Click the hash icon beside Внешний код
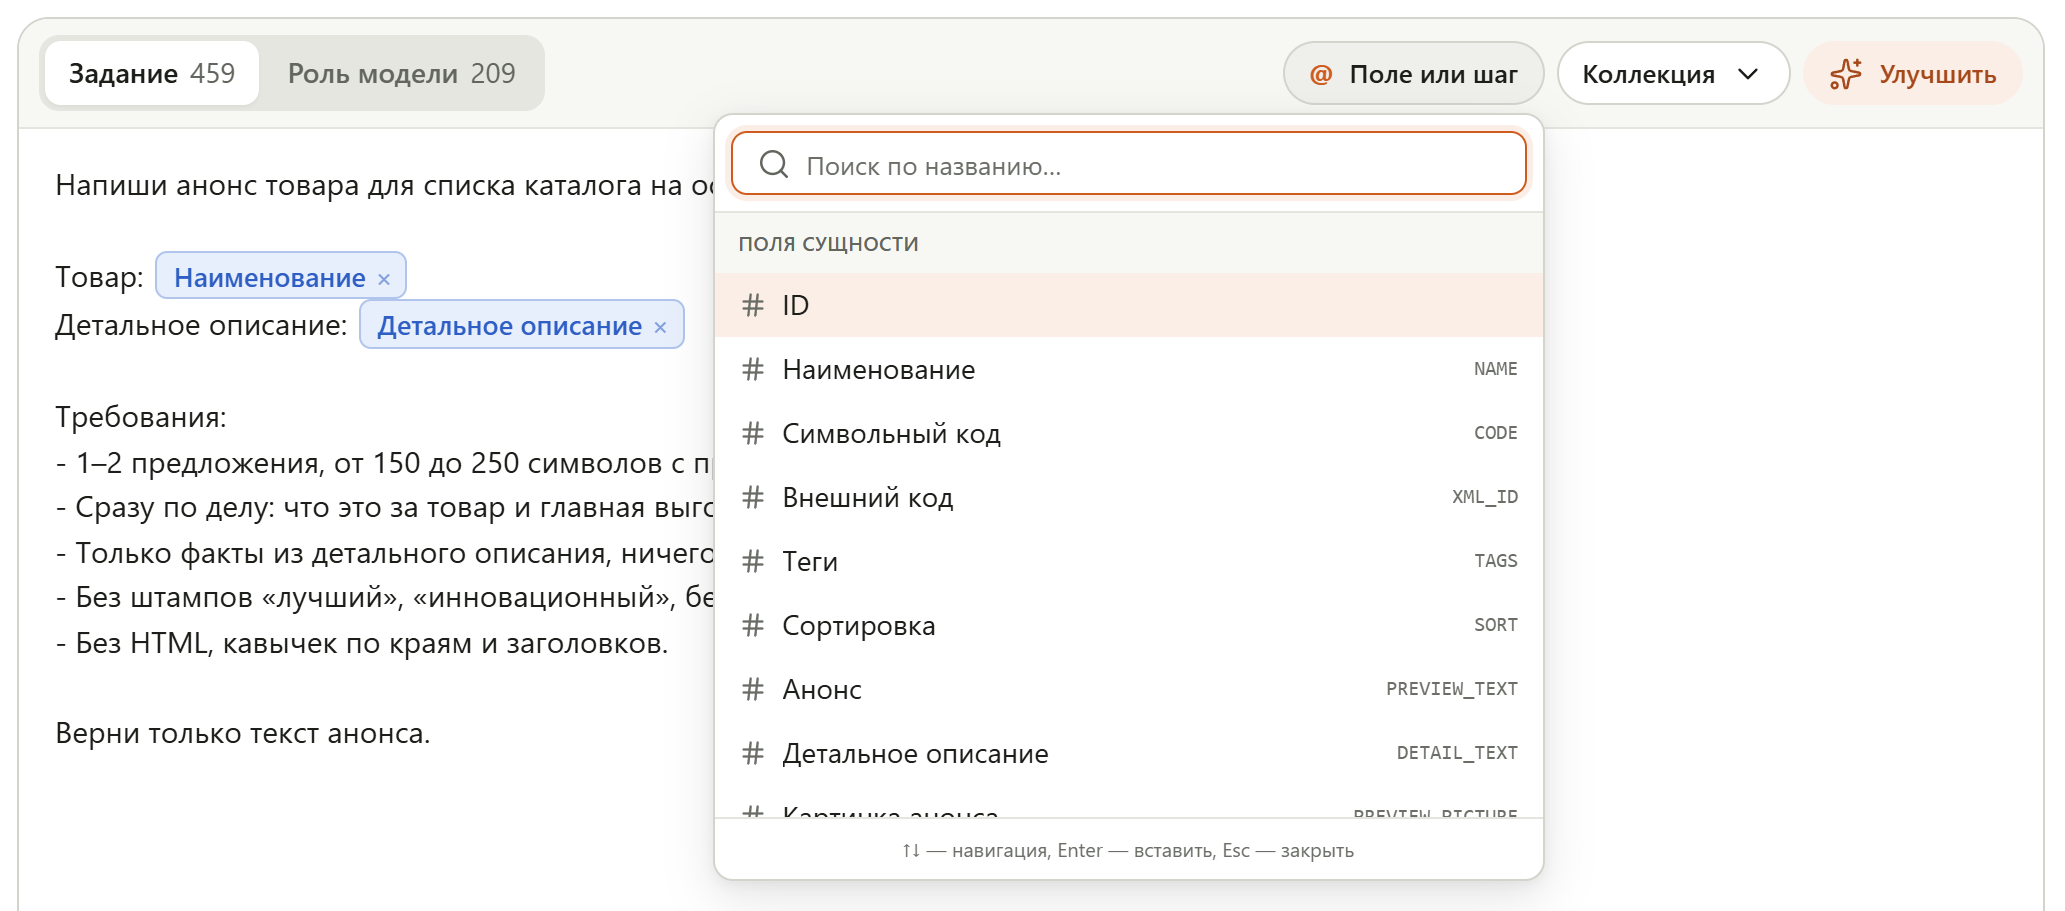2065x911 pixels. (753, 497)
